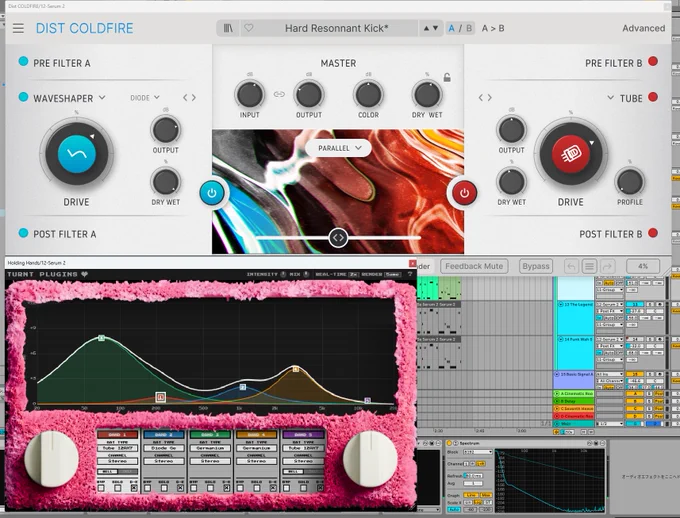Click the master Color knob

pyautogui.click(x=368, y=94)
